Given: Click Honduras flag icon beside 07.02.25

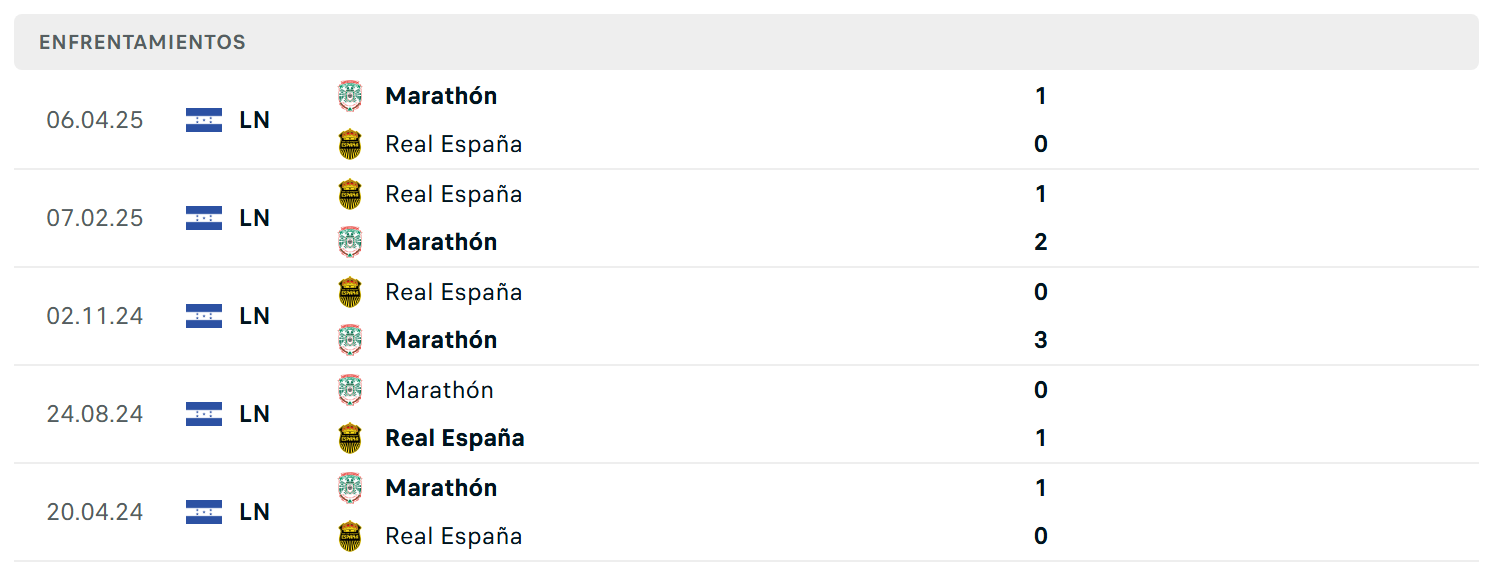Looking at the screenshot, I should pos(204,218).
